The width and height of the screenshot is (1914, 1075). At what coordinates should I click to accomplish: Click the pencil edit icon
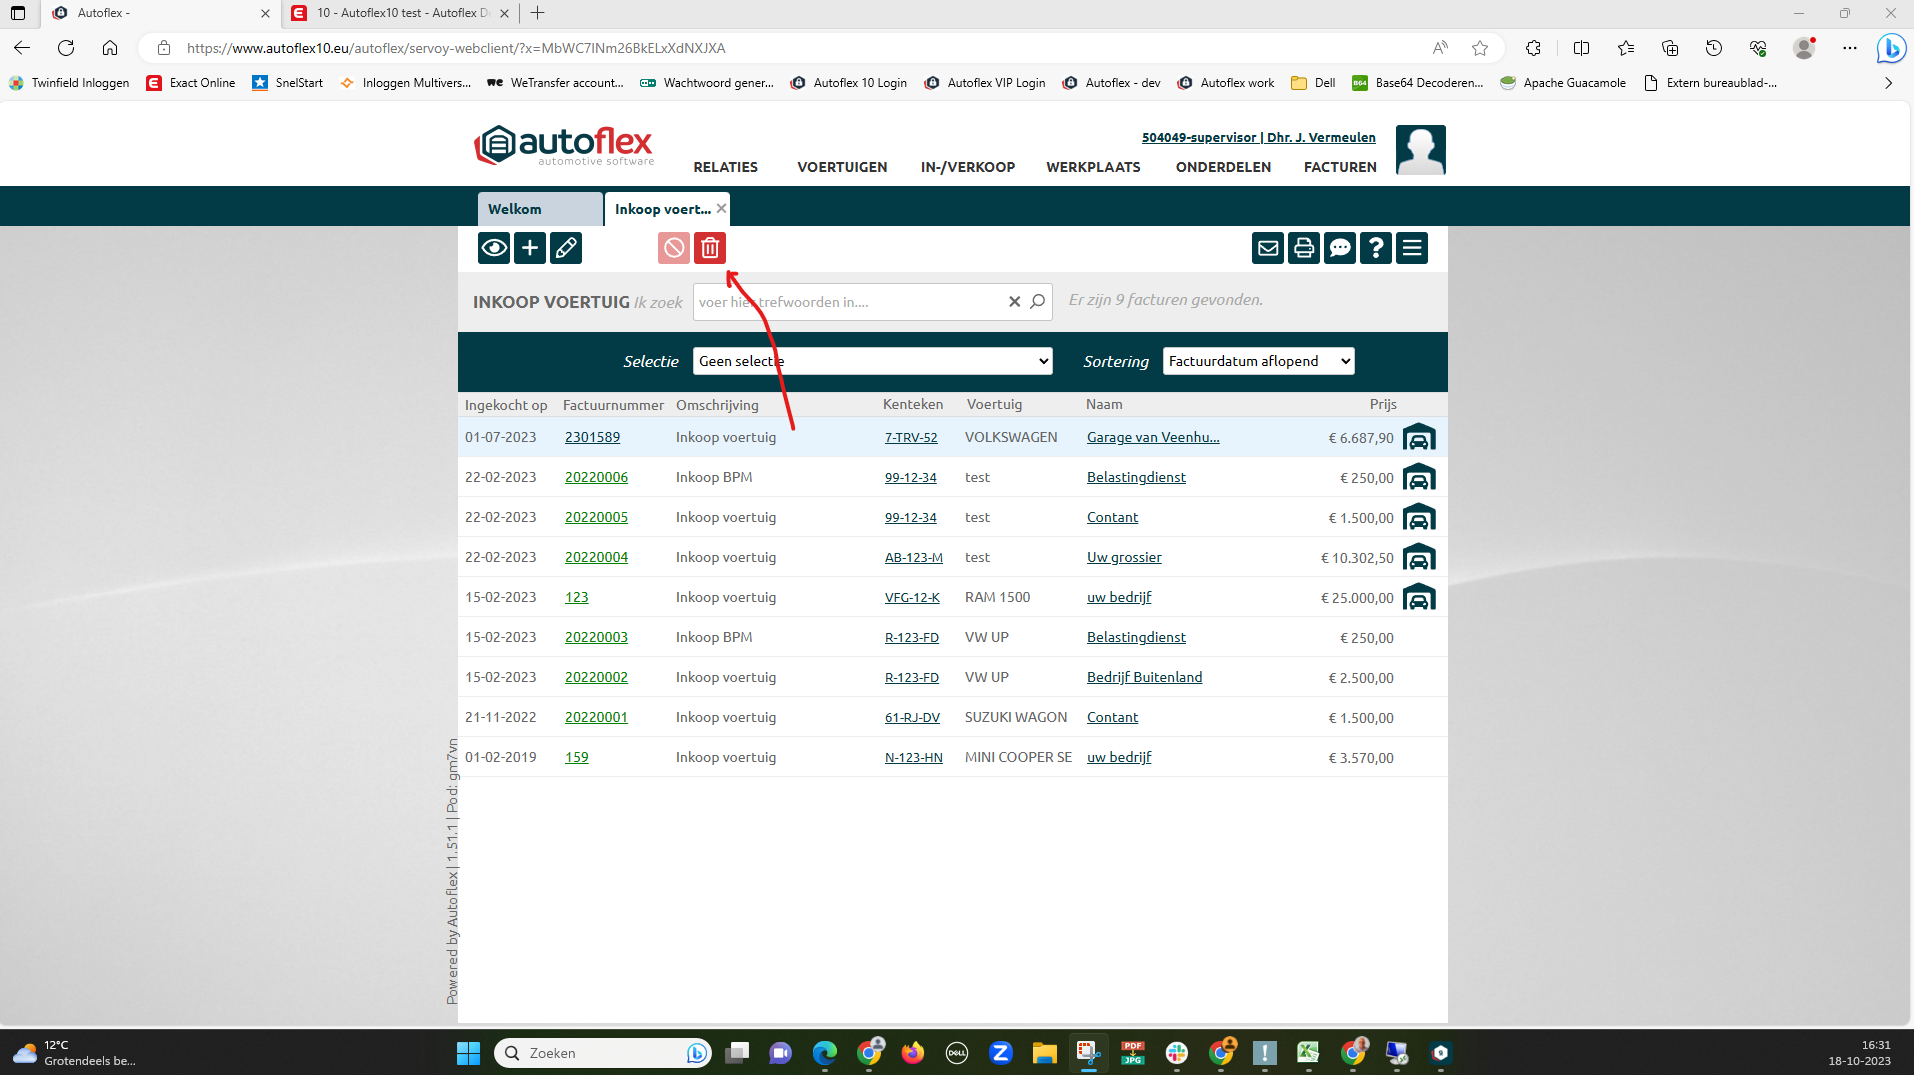[x=566, y=248]
